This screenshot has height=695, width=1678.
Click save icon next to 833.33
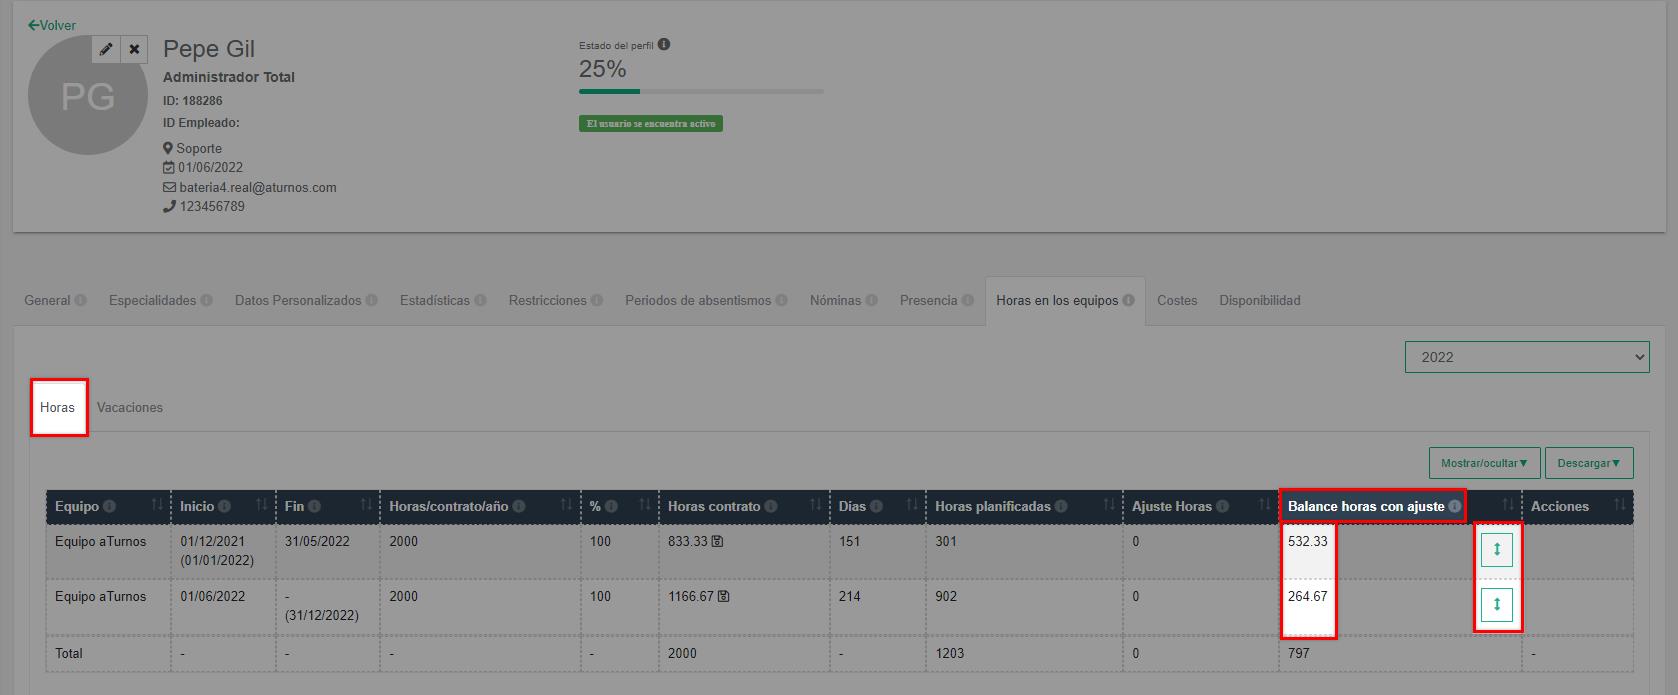[718, 542]
